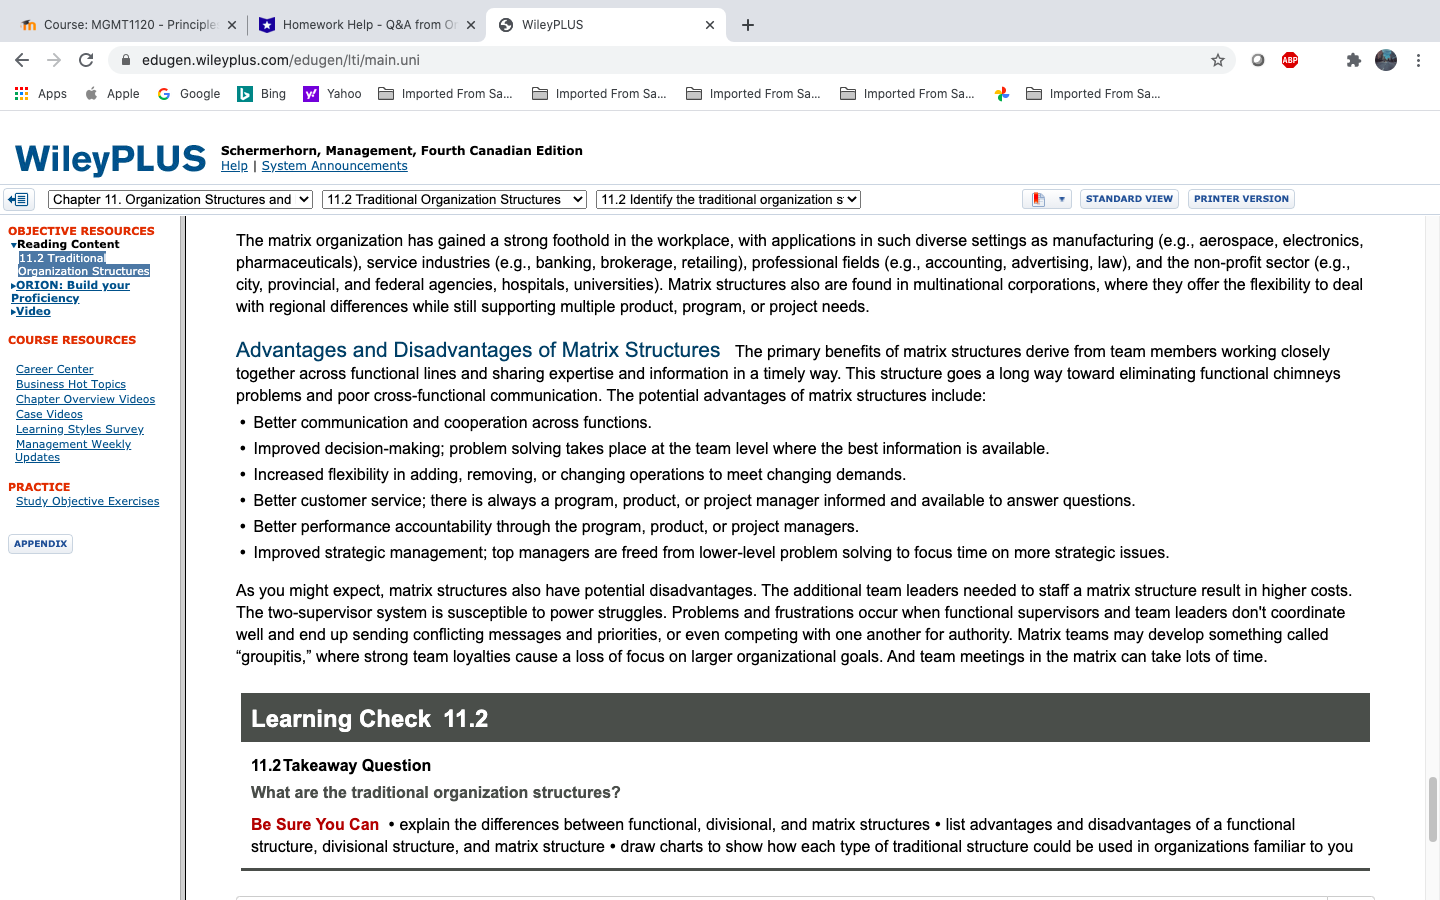Collapse the sidebar with the arrow panel icon
1440x900 pixels.
(19, 199)
